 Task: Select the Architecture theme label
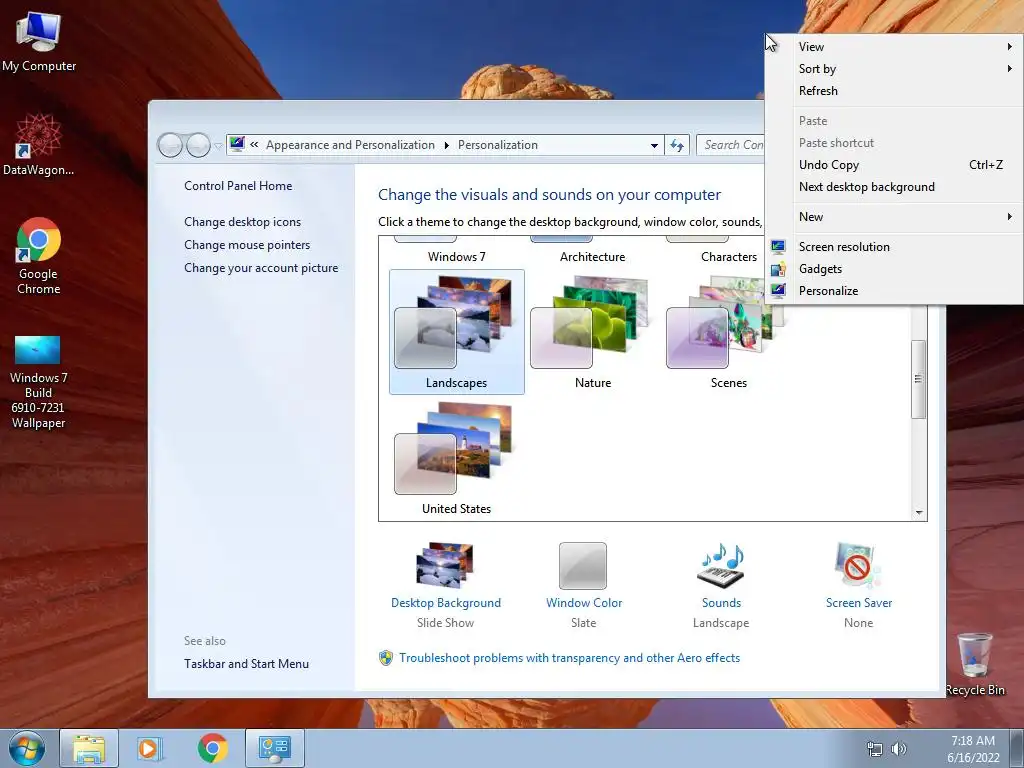coord(592,257)
